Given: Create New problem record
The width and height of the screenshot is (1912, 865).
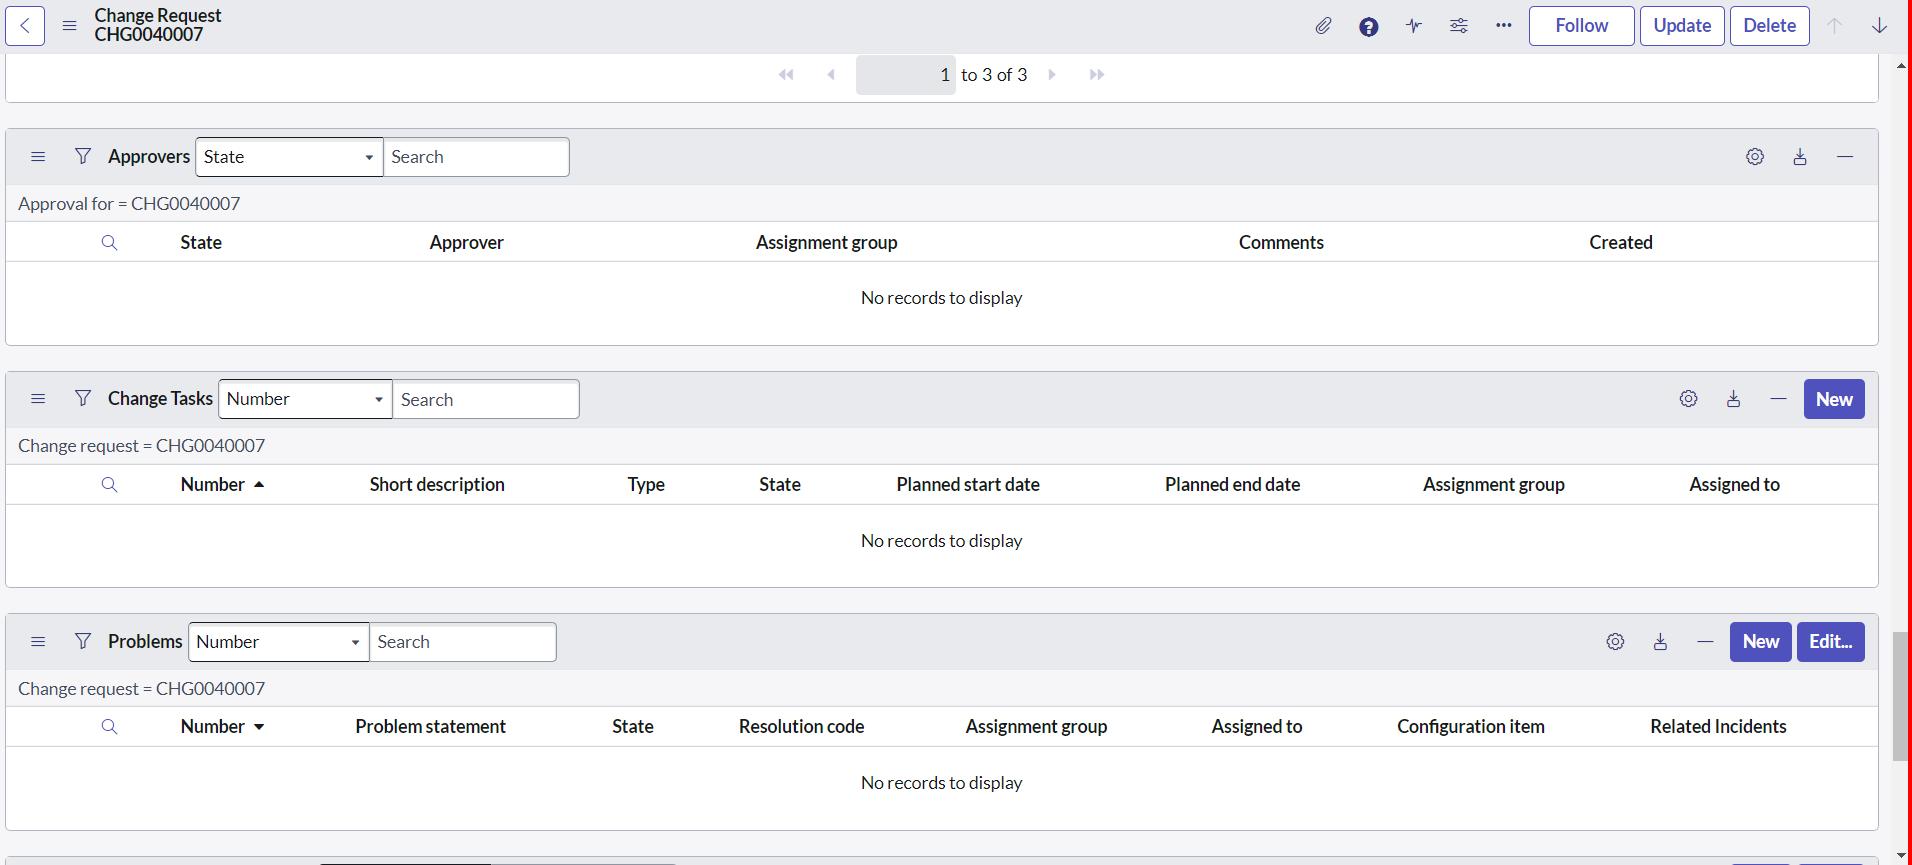Looking at the screenshot, I should click(x=1761, y=642).
